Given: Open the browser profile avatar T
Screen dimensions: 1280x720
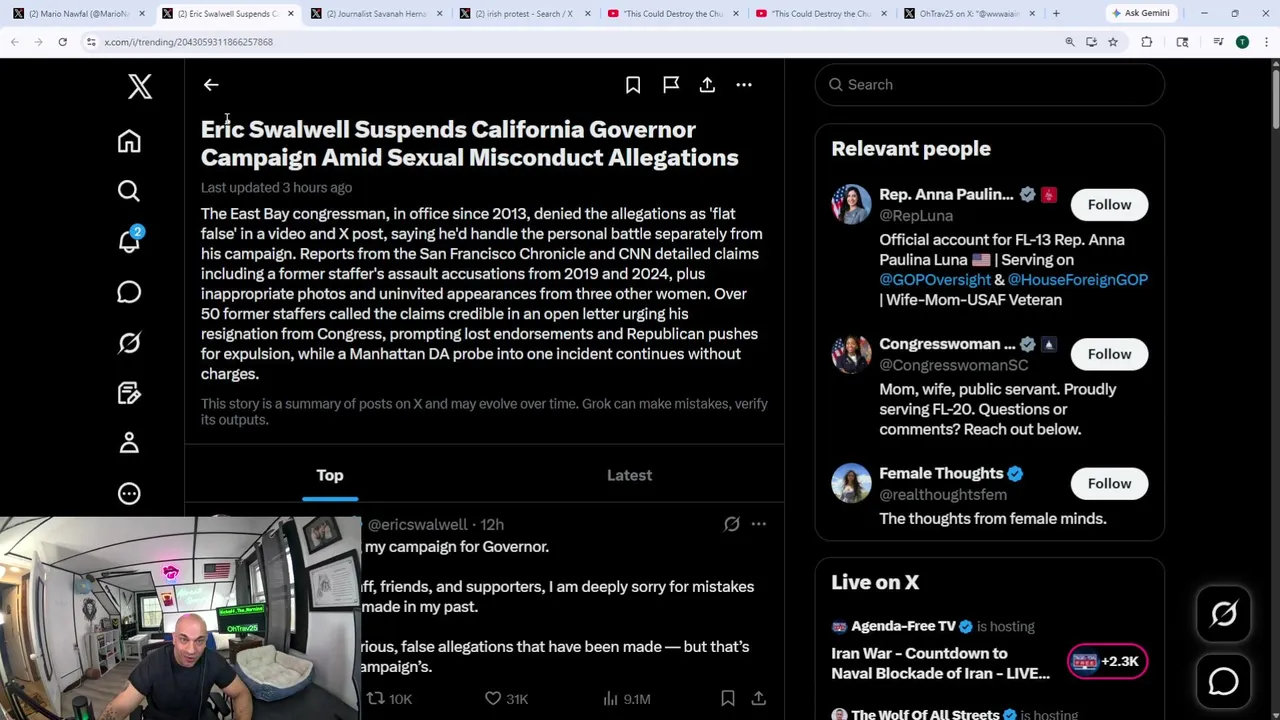Looking at the screenshot, I should (x=1242, y=42).
